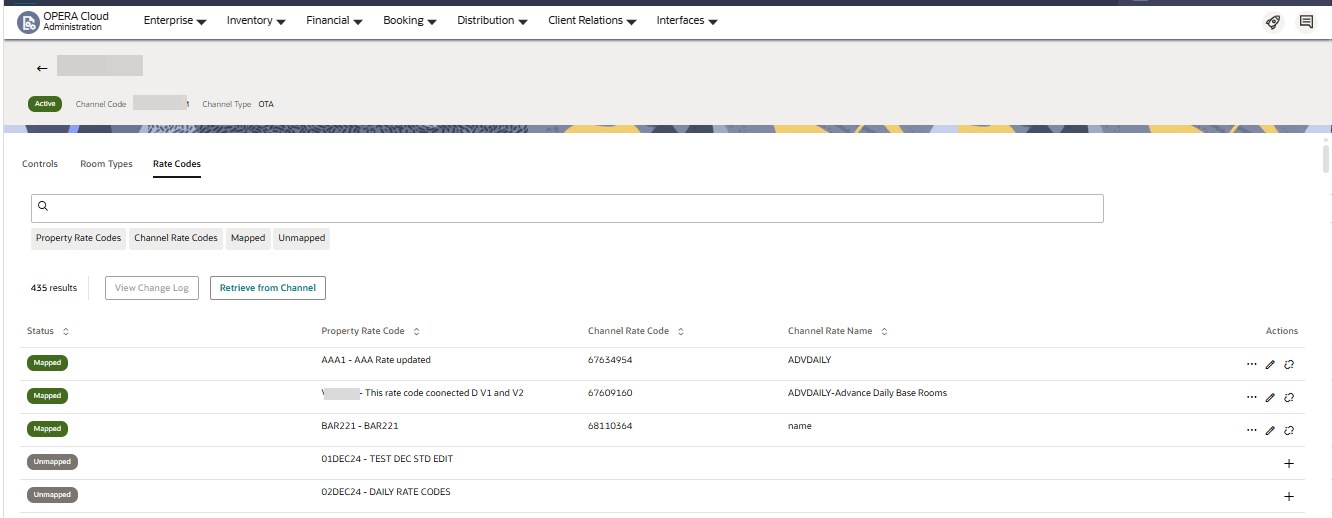Open more actions for 67609160 row

pyautogui.click(x=1251, y=398)
